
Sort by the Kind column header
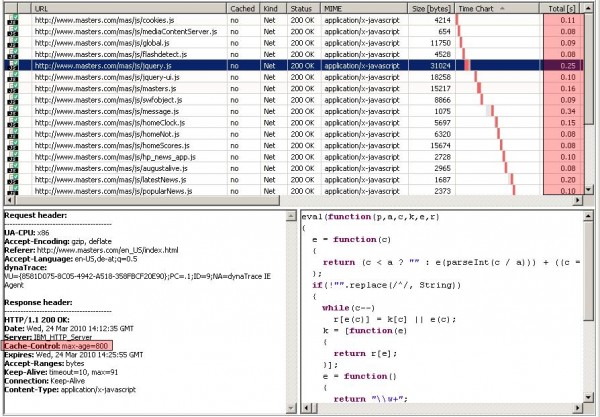pyautogui.click(x=273, y=8)
